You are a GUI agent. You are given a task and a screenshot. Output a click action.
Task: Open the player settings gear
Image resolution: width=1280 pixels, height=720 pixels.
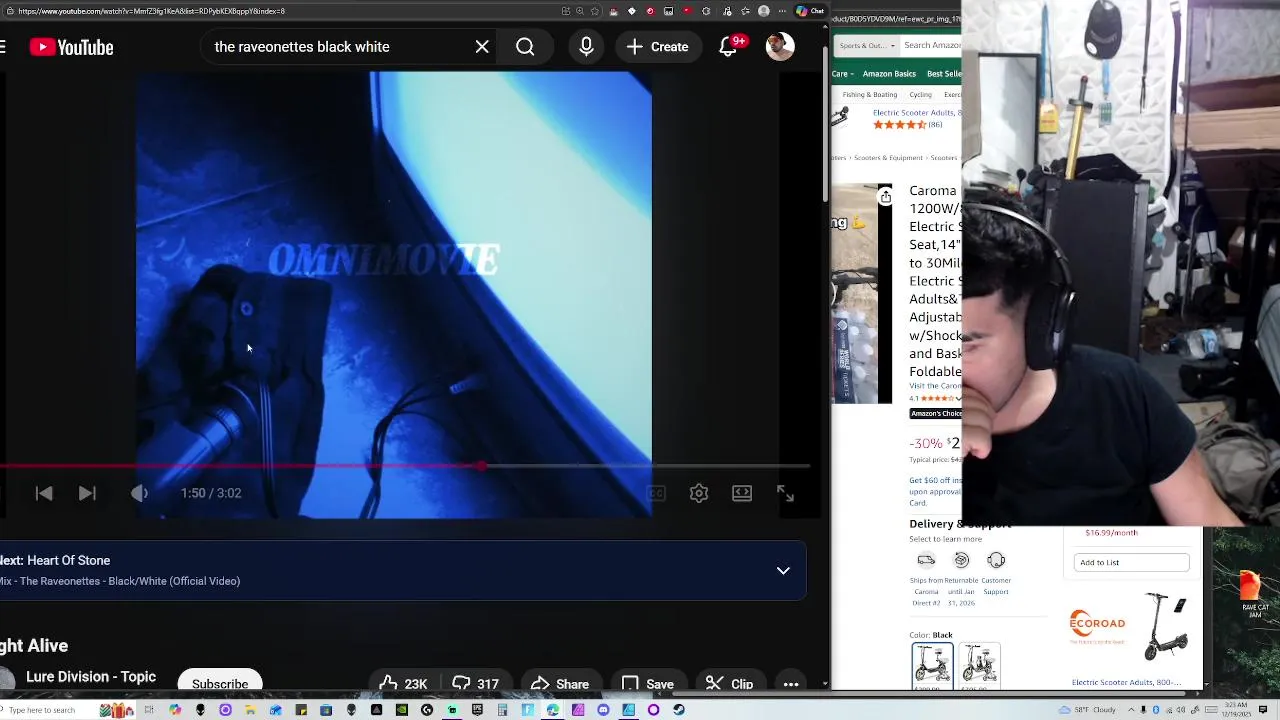point(699,493)
